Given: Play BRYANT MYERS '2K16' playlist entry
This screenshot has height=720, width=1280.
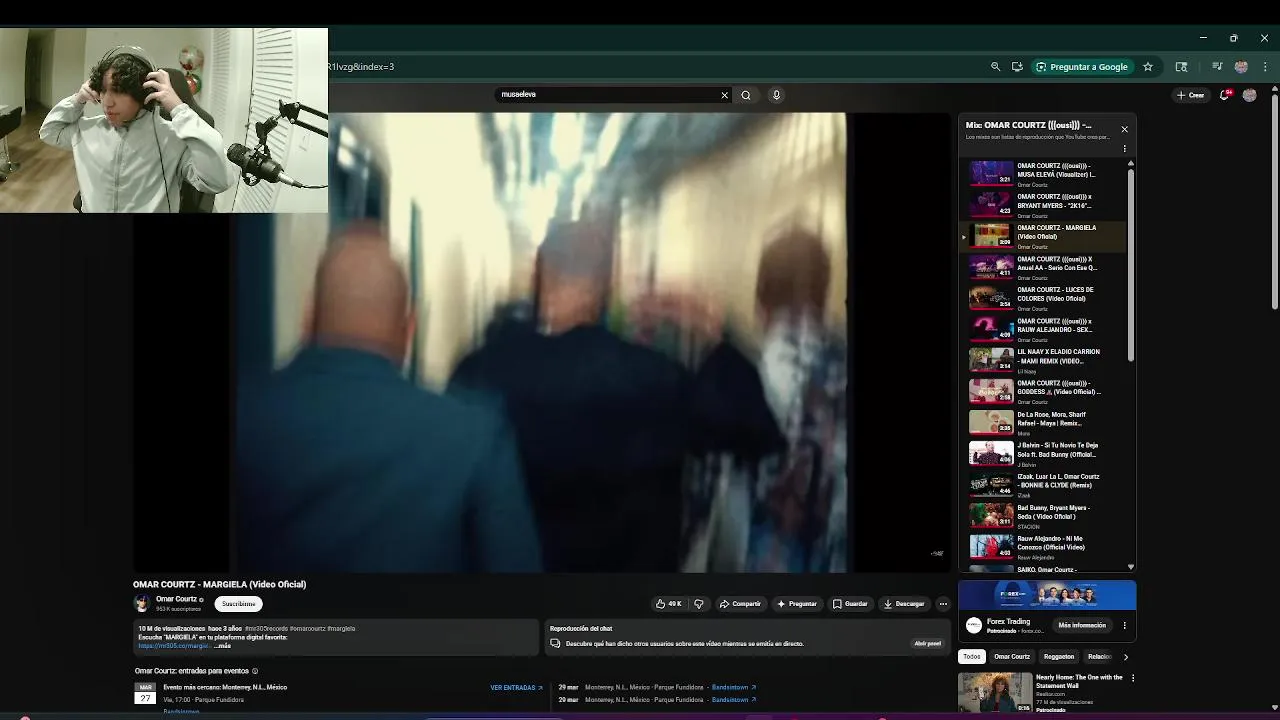Looking at the screenshot, I should pyautogui.click(x=1045, y=205).
